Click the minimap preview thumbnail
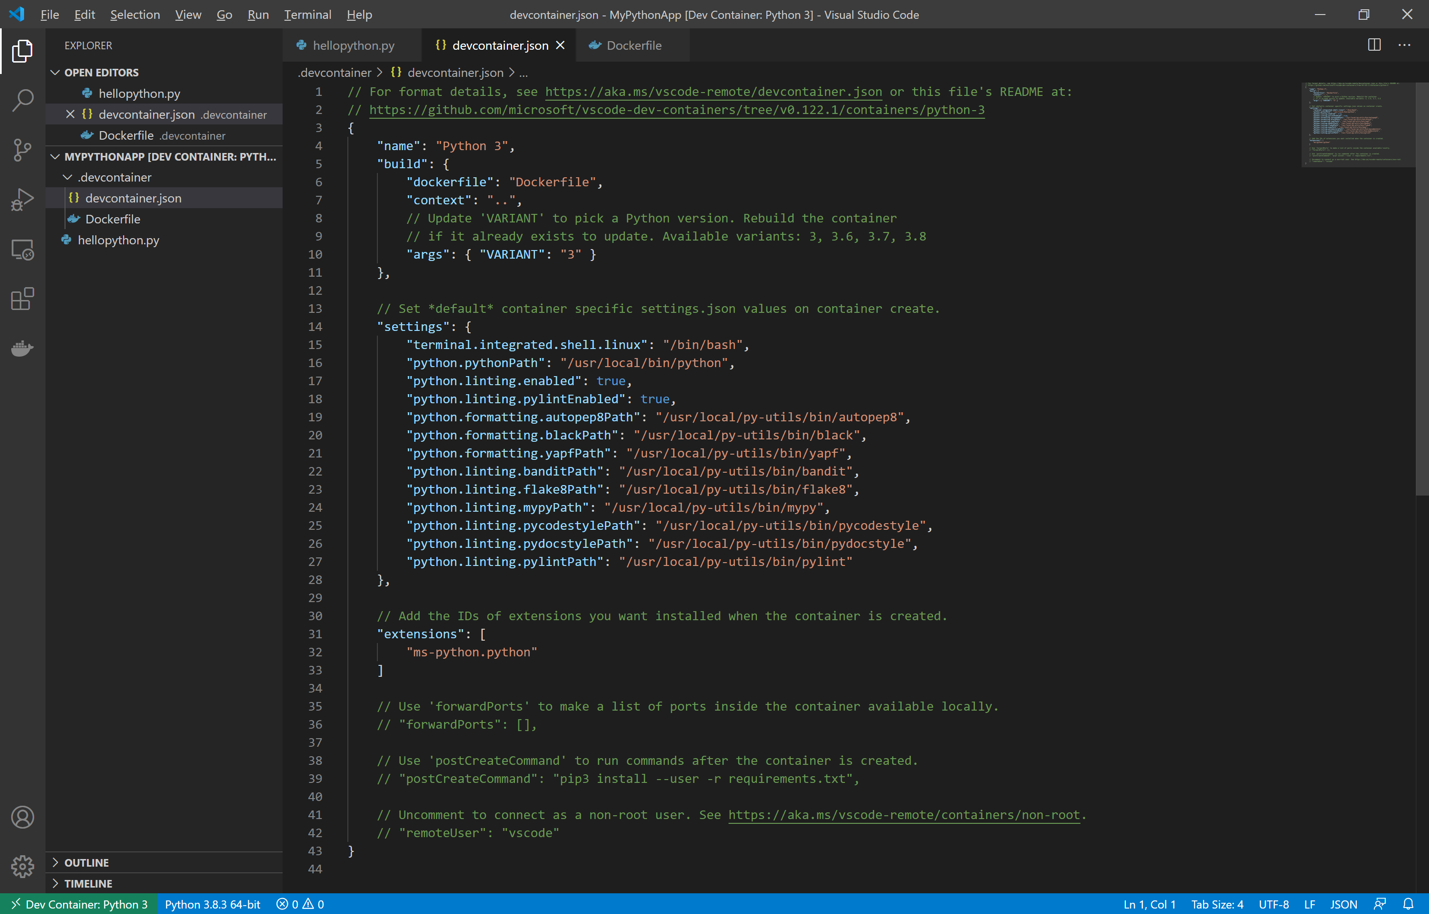Image resolution: width=1429 pixels, height=914 pixels. coord(1357,124)
